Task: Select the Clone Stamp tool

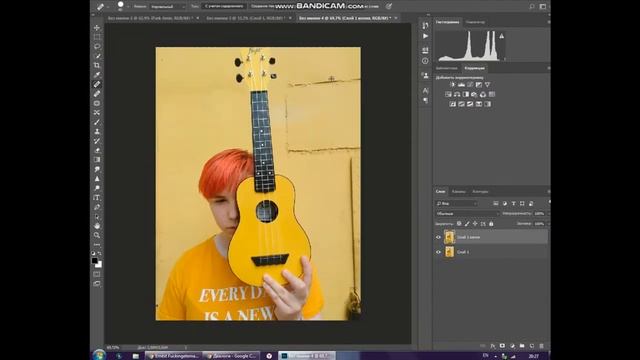Action: tap(97, 131)
